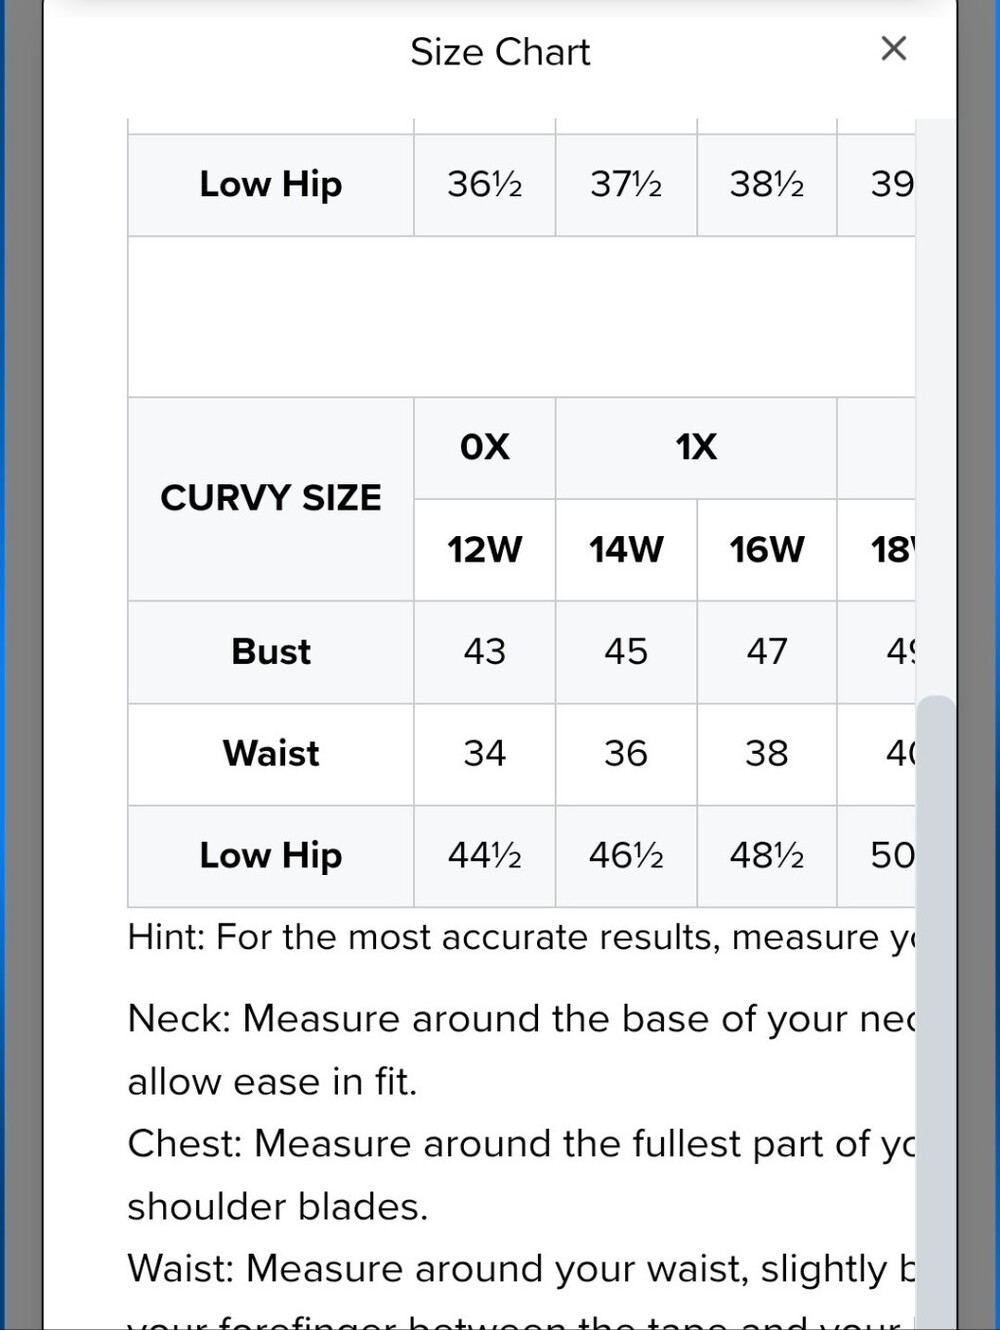This screenshot has width=1000, height=1330.
Task: Click the low hip value 48½
Action: pyautogui.click(x=767, y=856)
